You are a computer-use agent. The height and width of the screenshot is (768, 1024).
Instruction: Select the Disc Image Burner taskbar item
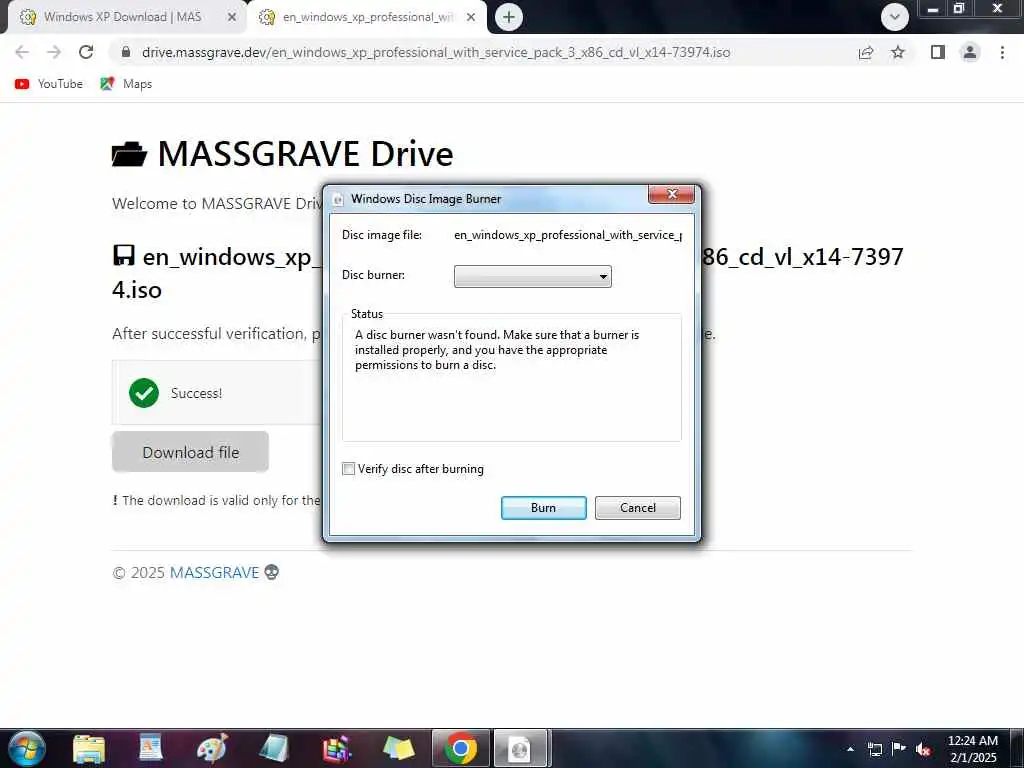520,748
